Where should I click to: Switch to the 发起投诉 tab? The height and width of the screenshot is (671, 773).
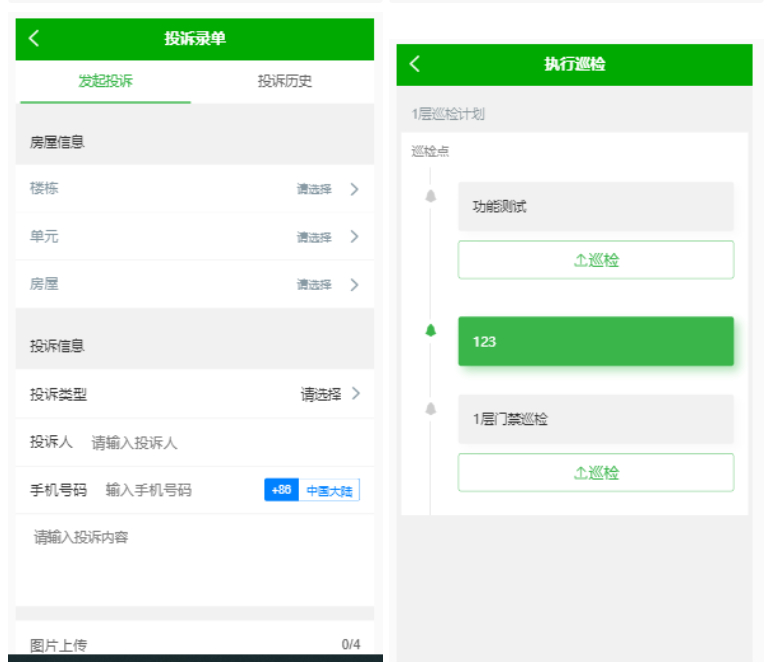tap(105, 81)
